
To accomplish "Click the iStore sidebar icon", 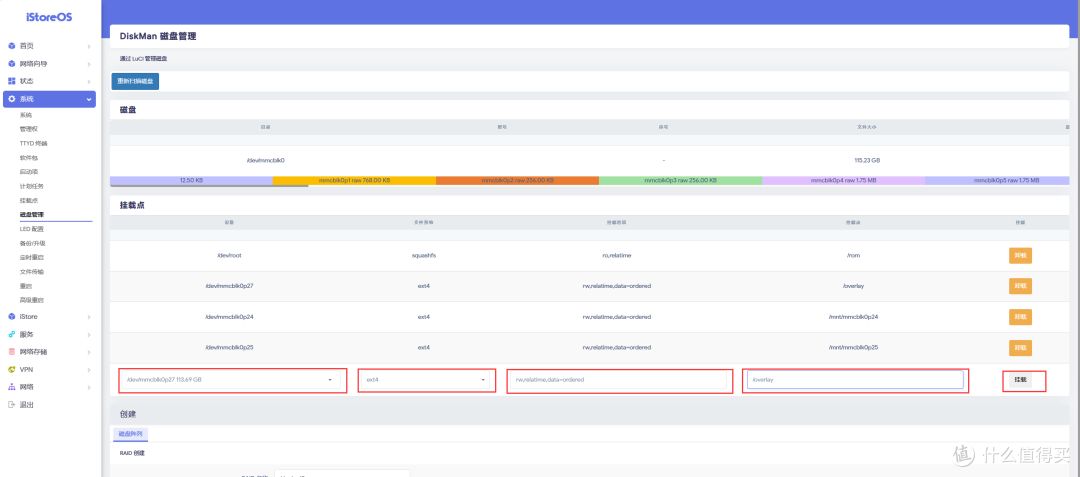I will tap(12, 317).
